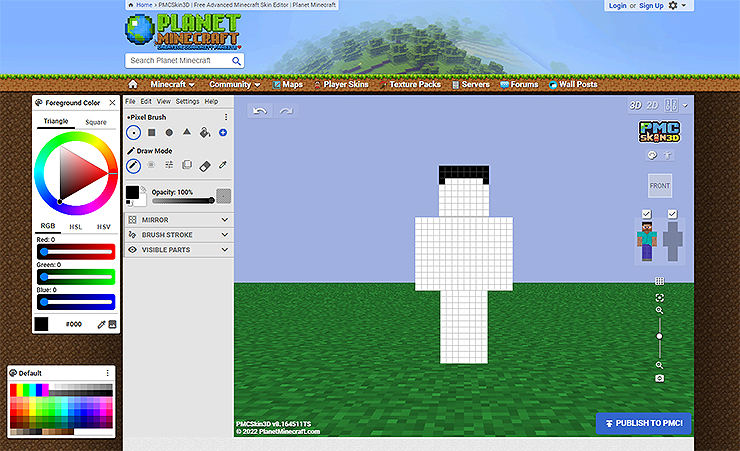Click the FRONT view cube

[660, 185]
